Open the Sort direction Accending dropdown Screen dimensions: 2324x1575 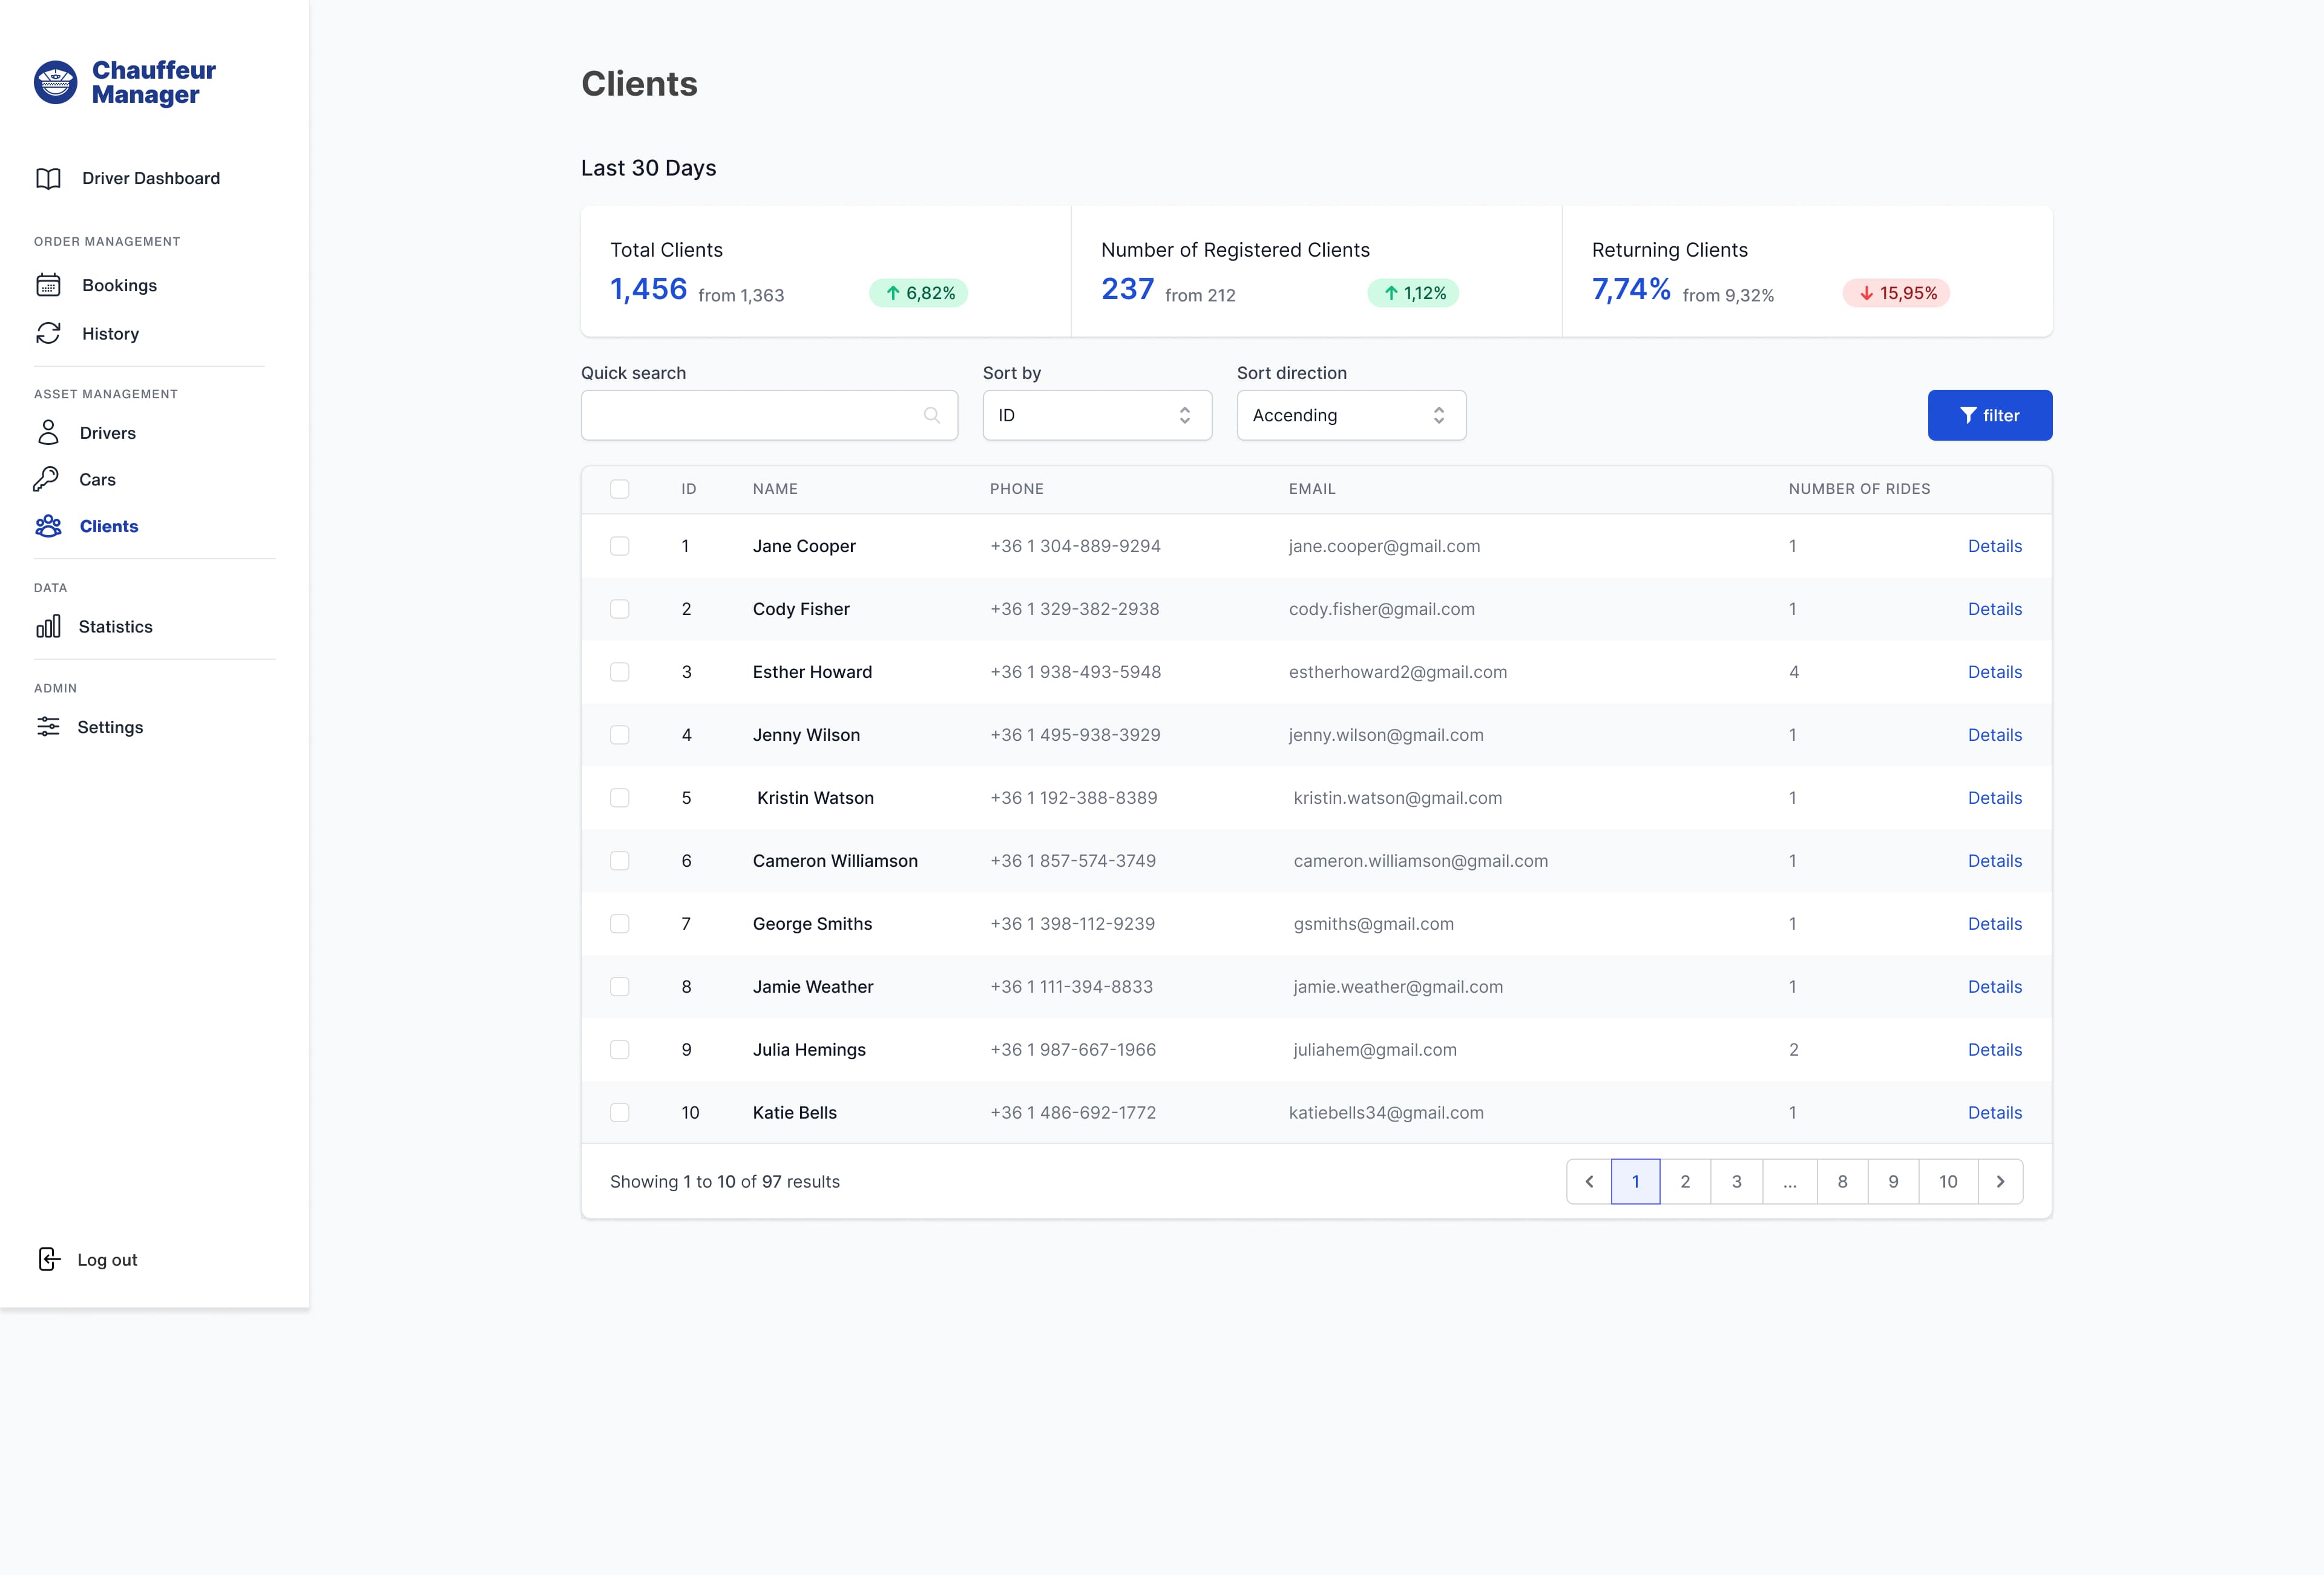(x=1351, y=415)
